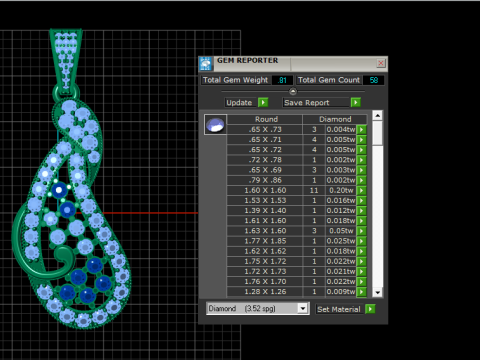Select size cell .65 X .73
The height and width of the screenshot is (360, 480).
(x=265, y=129)
